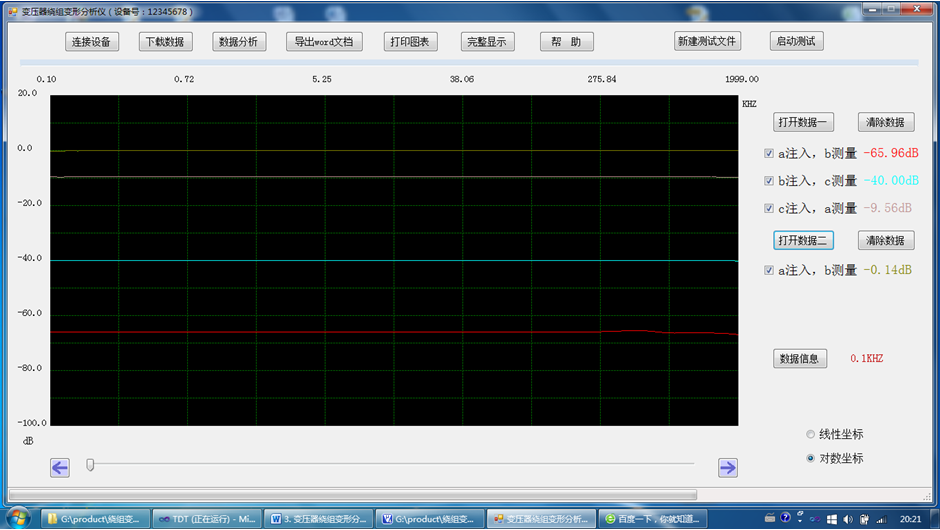Click the 导出word文档 button

(323, 42)
